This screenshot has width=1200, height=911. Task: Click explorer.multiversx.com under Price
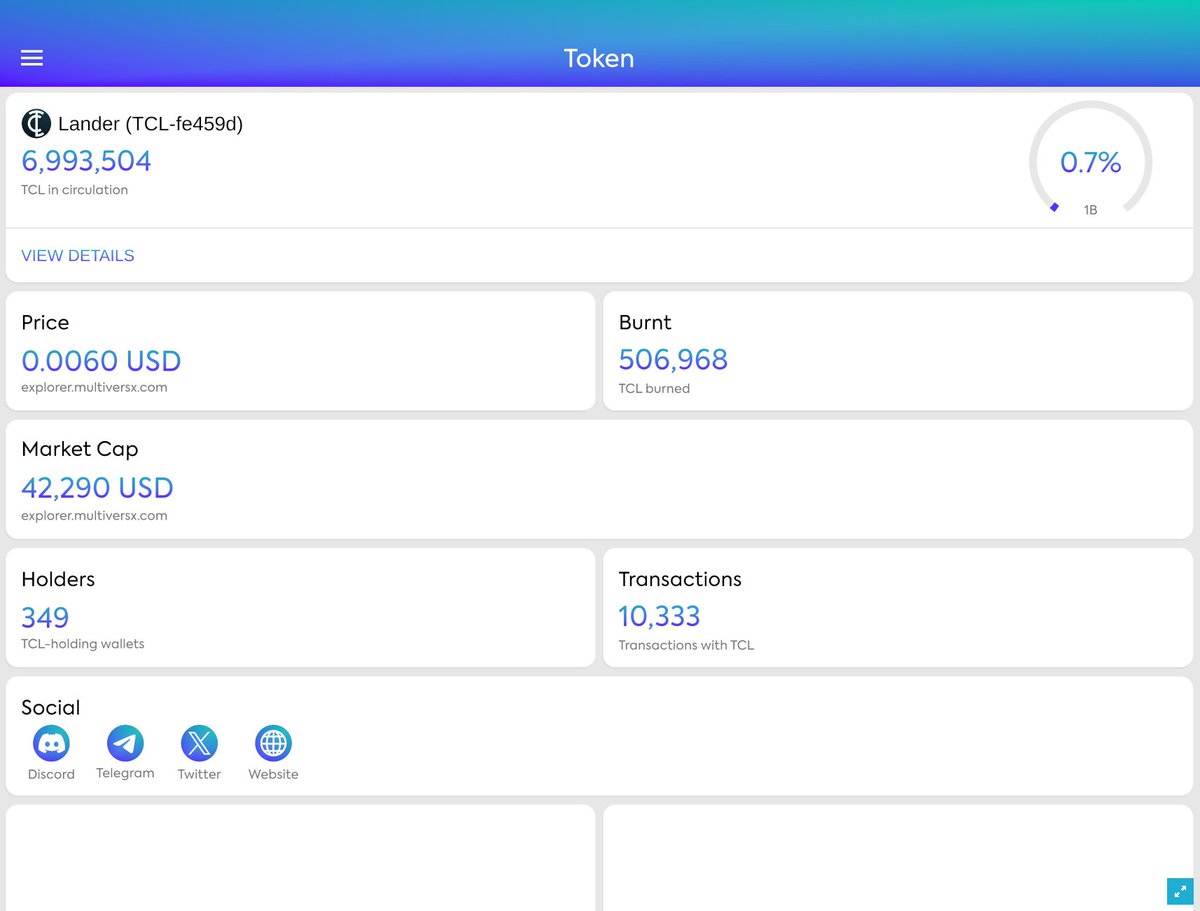coord(94,388)
